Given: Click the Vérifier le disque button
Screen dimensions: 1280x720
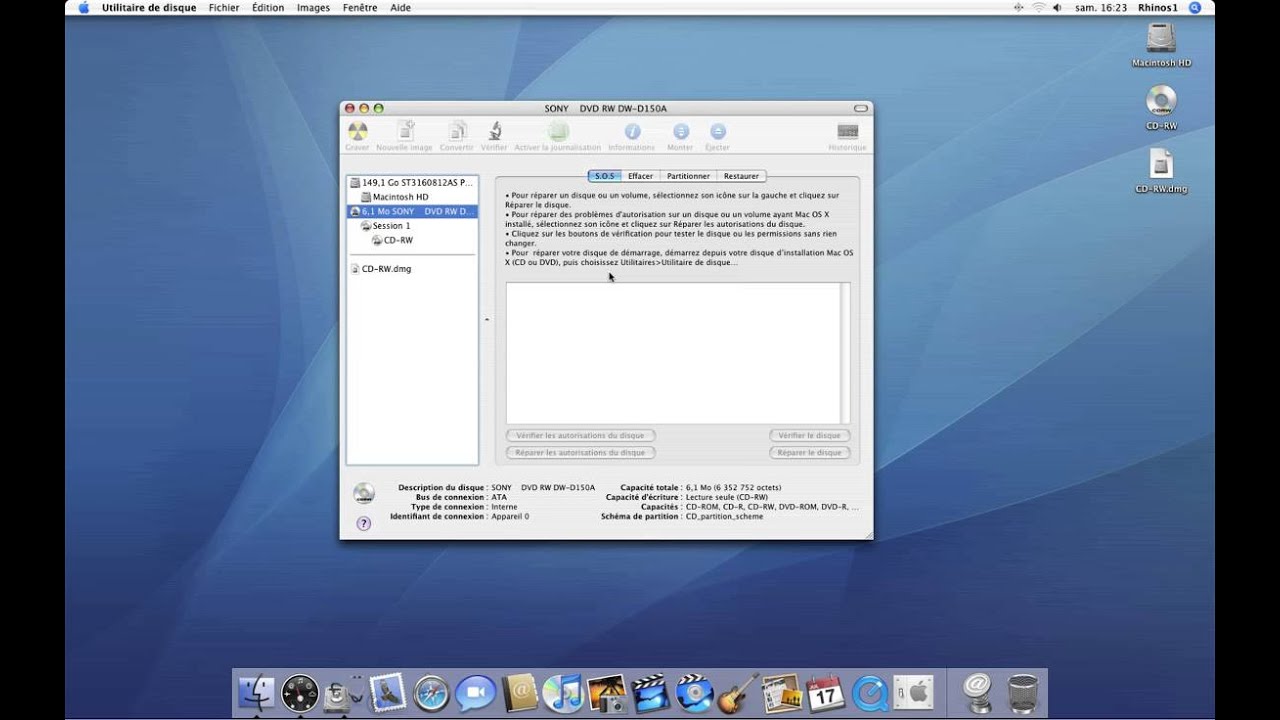Looking at the screenshot, I should click(x=810, y=436).
